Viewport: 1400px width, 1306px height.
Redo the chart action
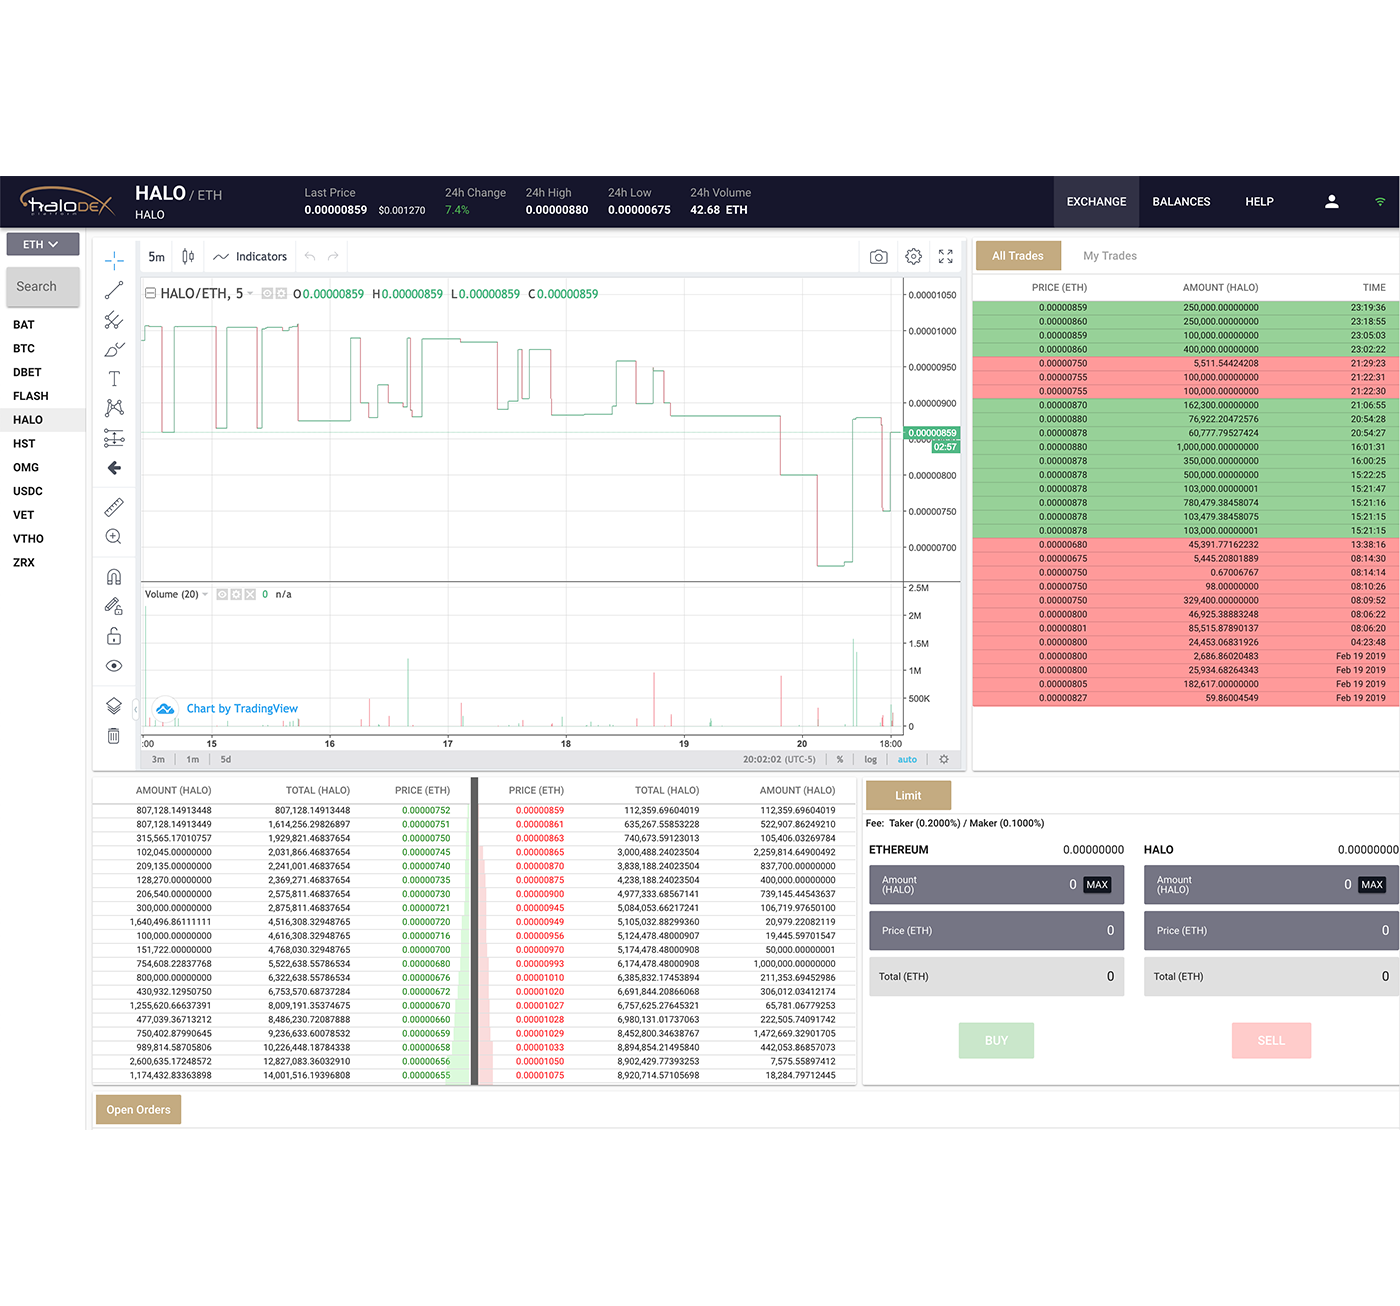[x=333, y=257]
